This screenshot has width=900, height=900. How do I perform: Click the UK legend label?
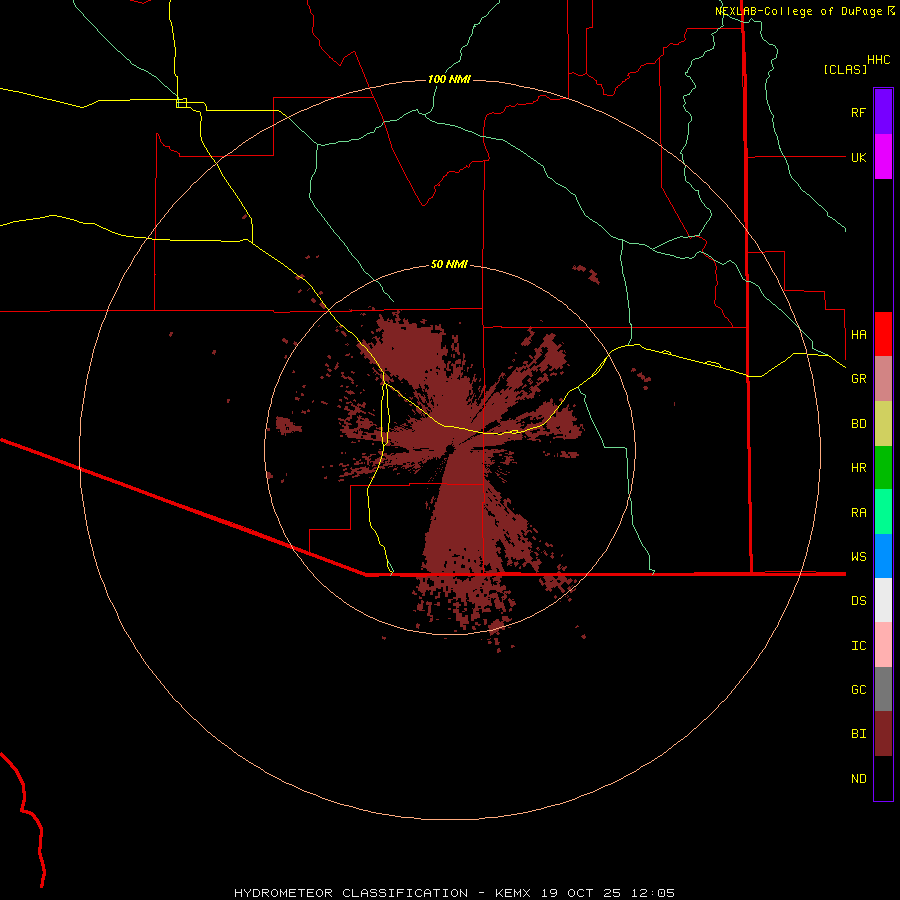click(x=858, y=157)
